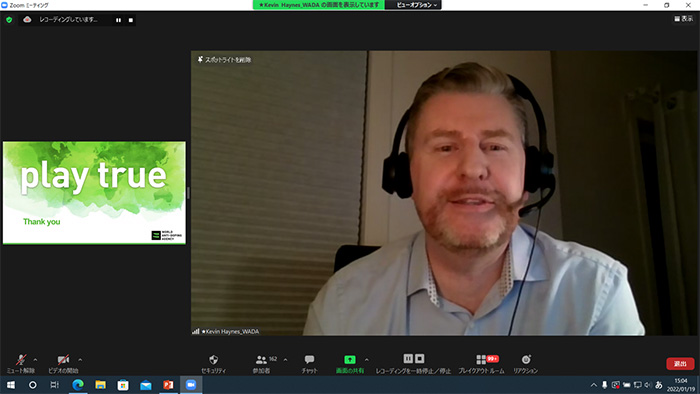The image size is (700, 394).
Task: Open Breakout Rooms icon
Action: pyautogui.click(x=481, y=359)
